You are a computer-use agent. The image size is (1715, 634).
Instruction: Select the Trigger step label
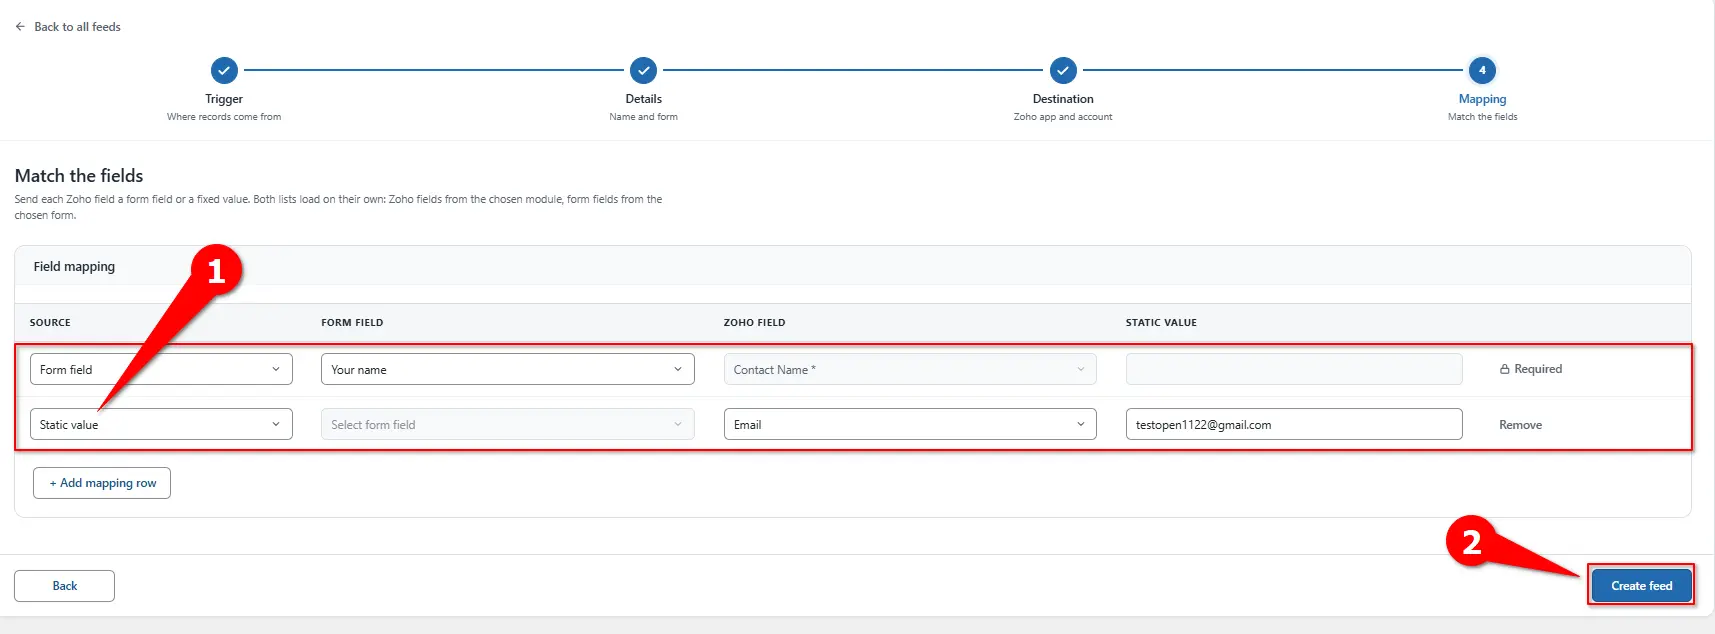tap(224, 99)
